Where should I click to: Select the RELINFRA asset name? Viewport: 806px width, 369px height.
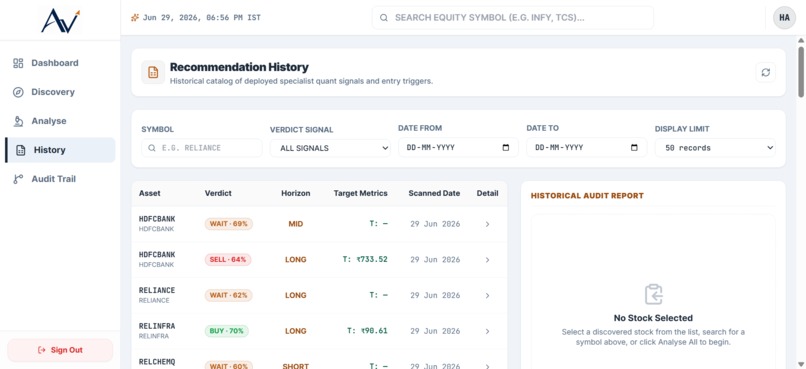point(157,326)
